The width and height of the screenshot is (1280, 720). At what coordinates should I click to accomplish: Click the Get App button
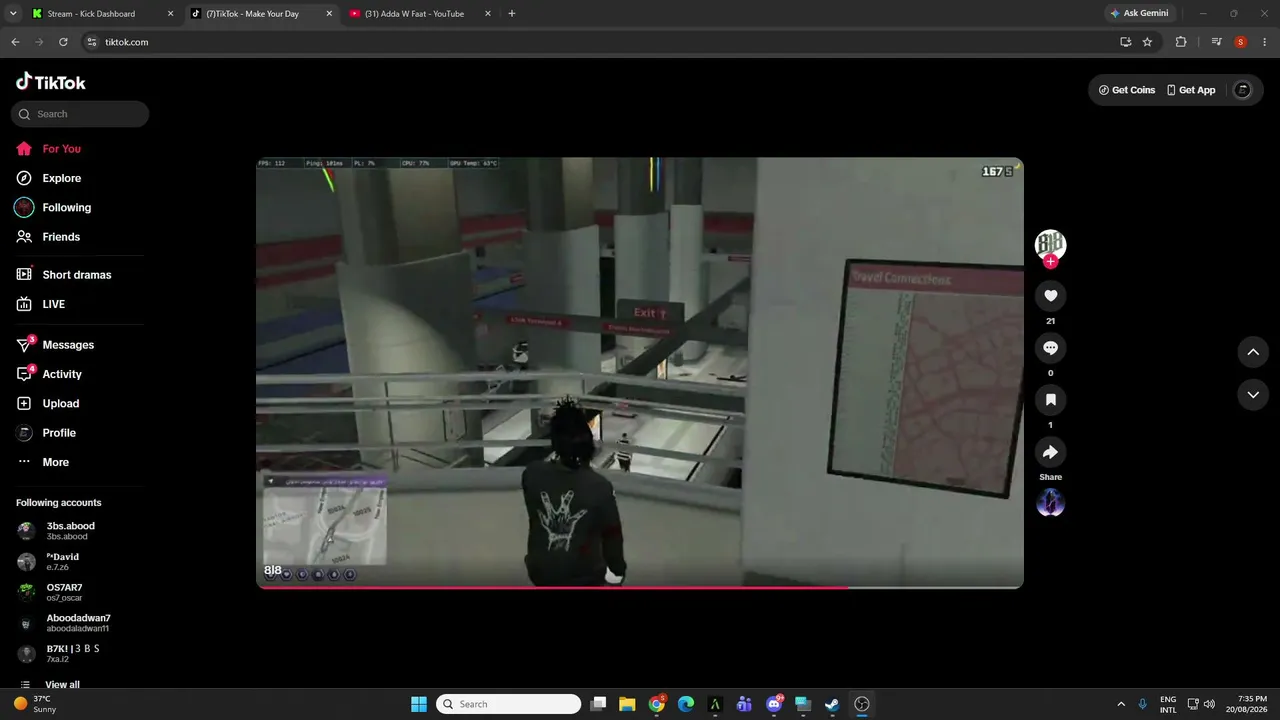[1191, 90]
